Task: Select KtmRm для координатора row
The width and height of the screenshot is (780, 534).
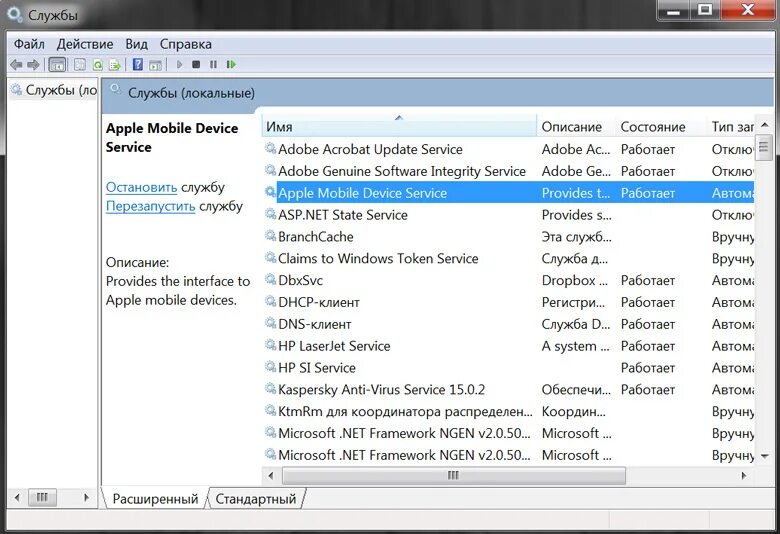Action: click(508, 412)
